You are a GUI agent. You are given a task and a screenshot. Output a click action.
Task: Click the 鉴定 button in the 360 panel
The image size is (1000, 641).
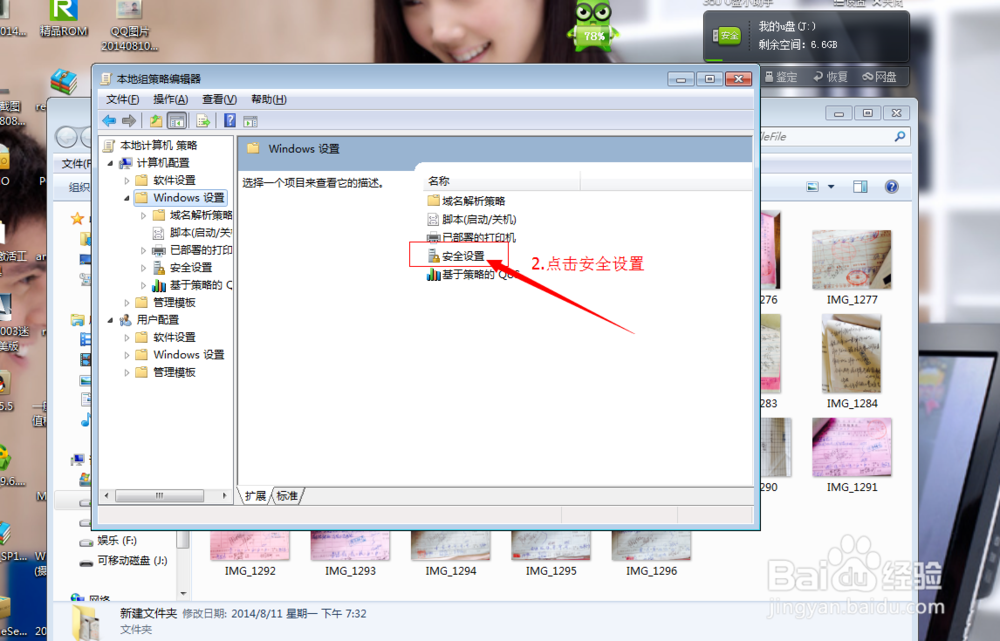pyautogui.click(x=781, y=76)
